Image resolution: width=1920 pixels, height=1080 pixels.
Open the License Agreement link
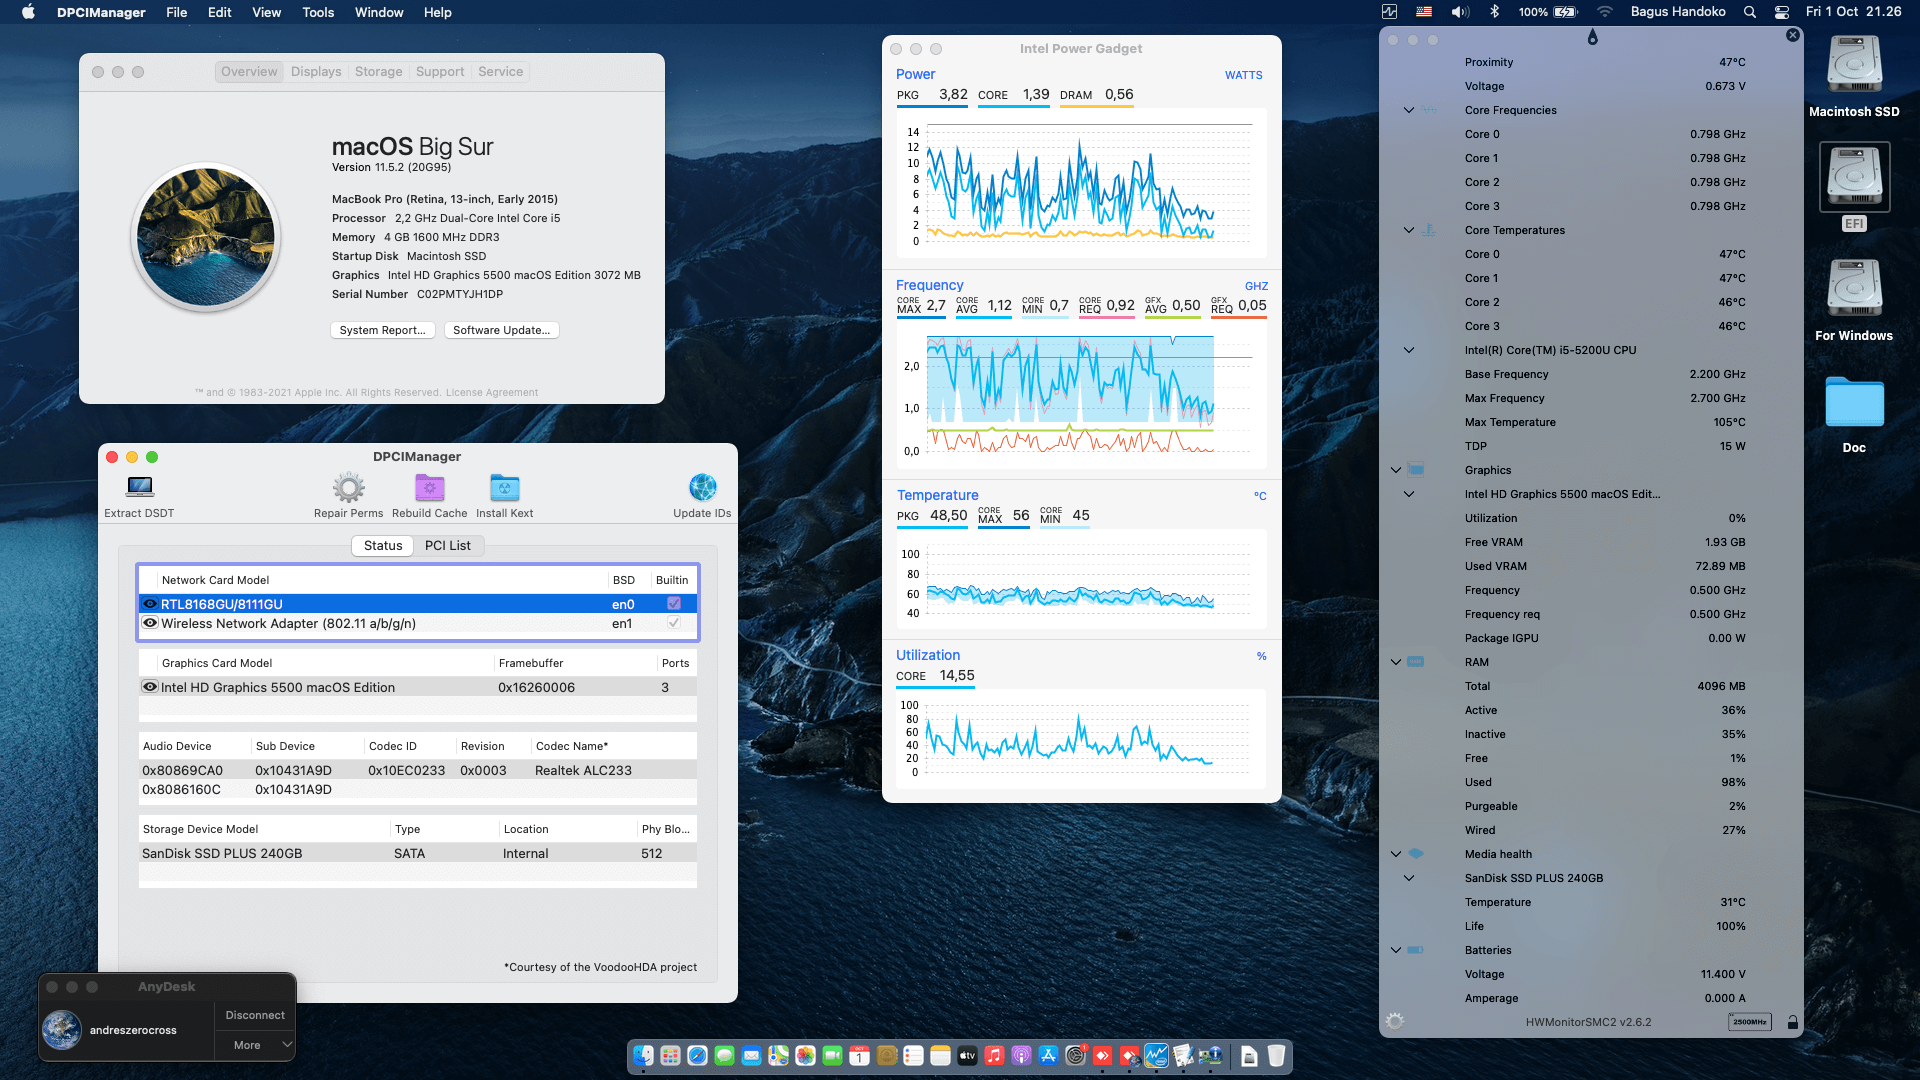(x=491, y=393)
